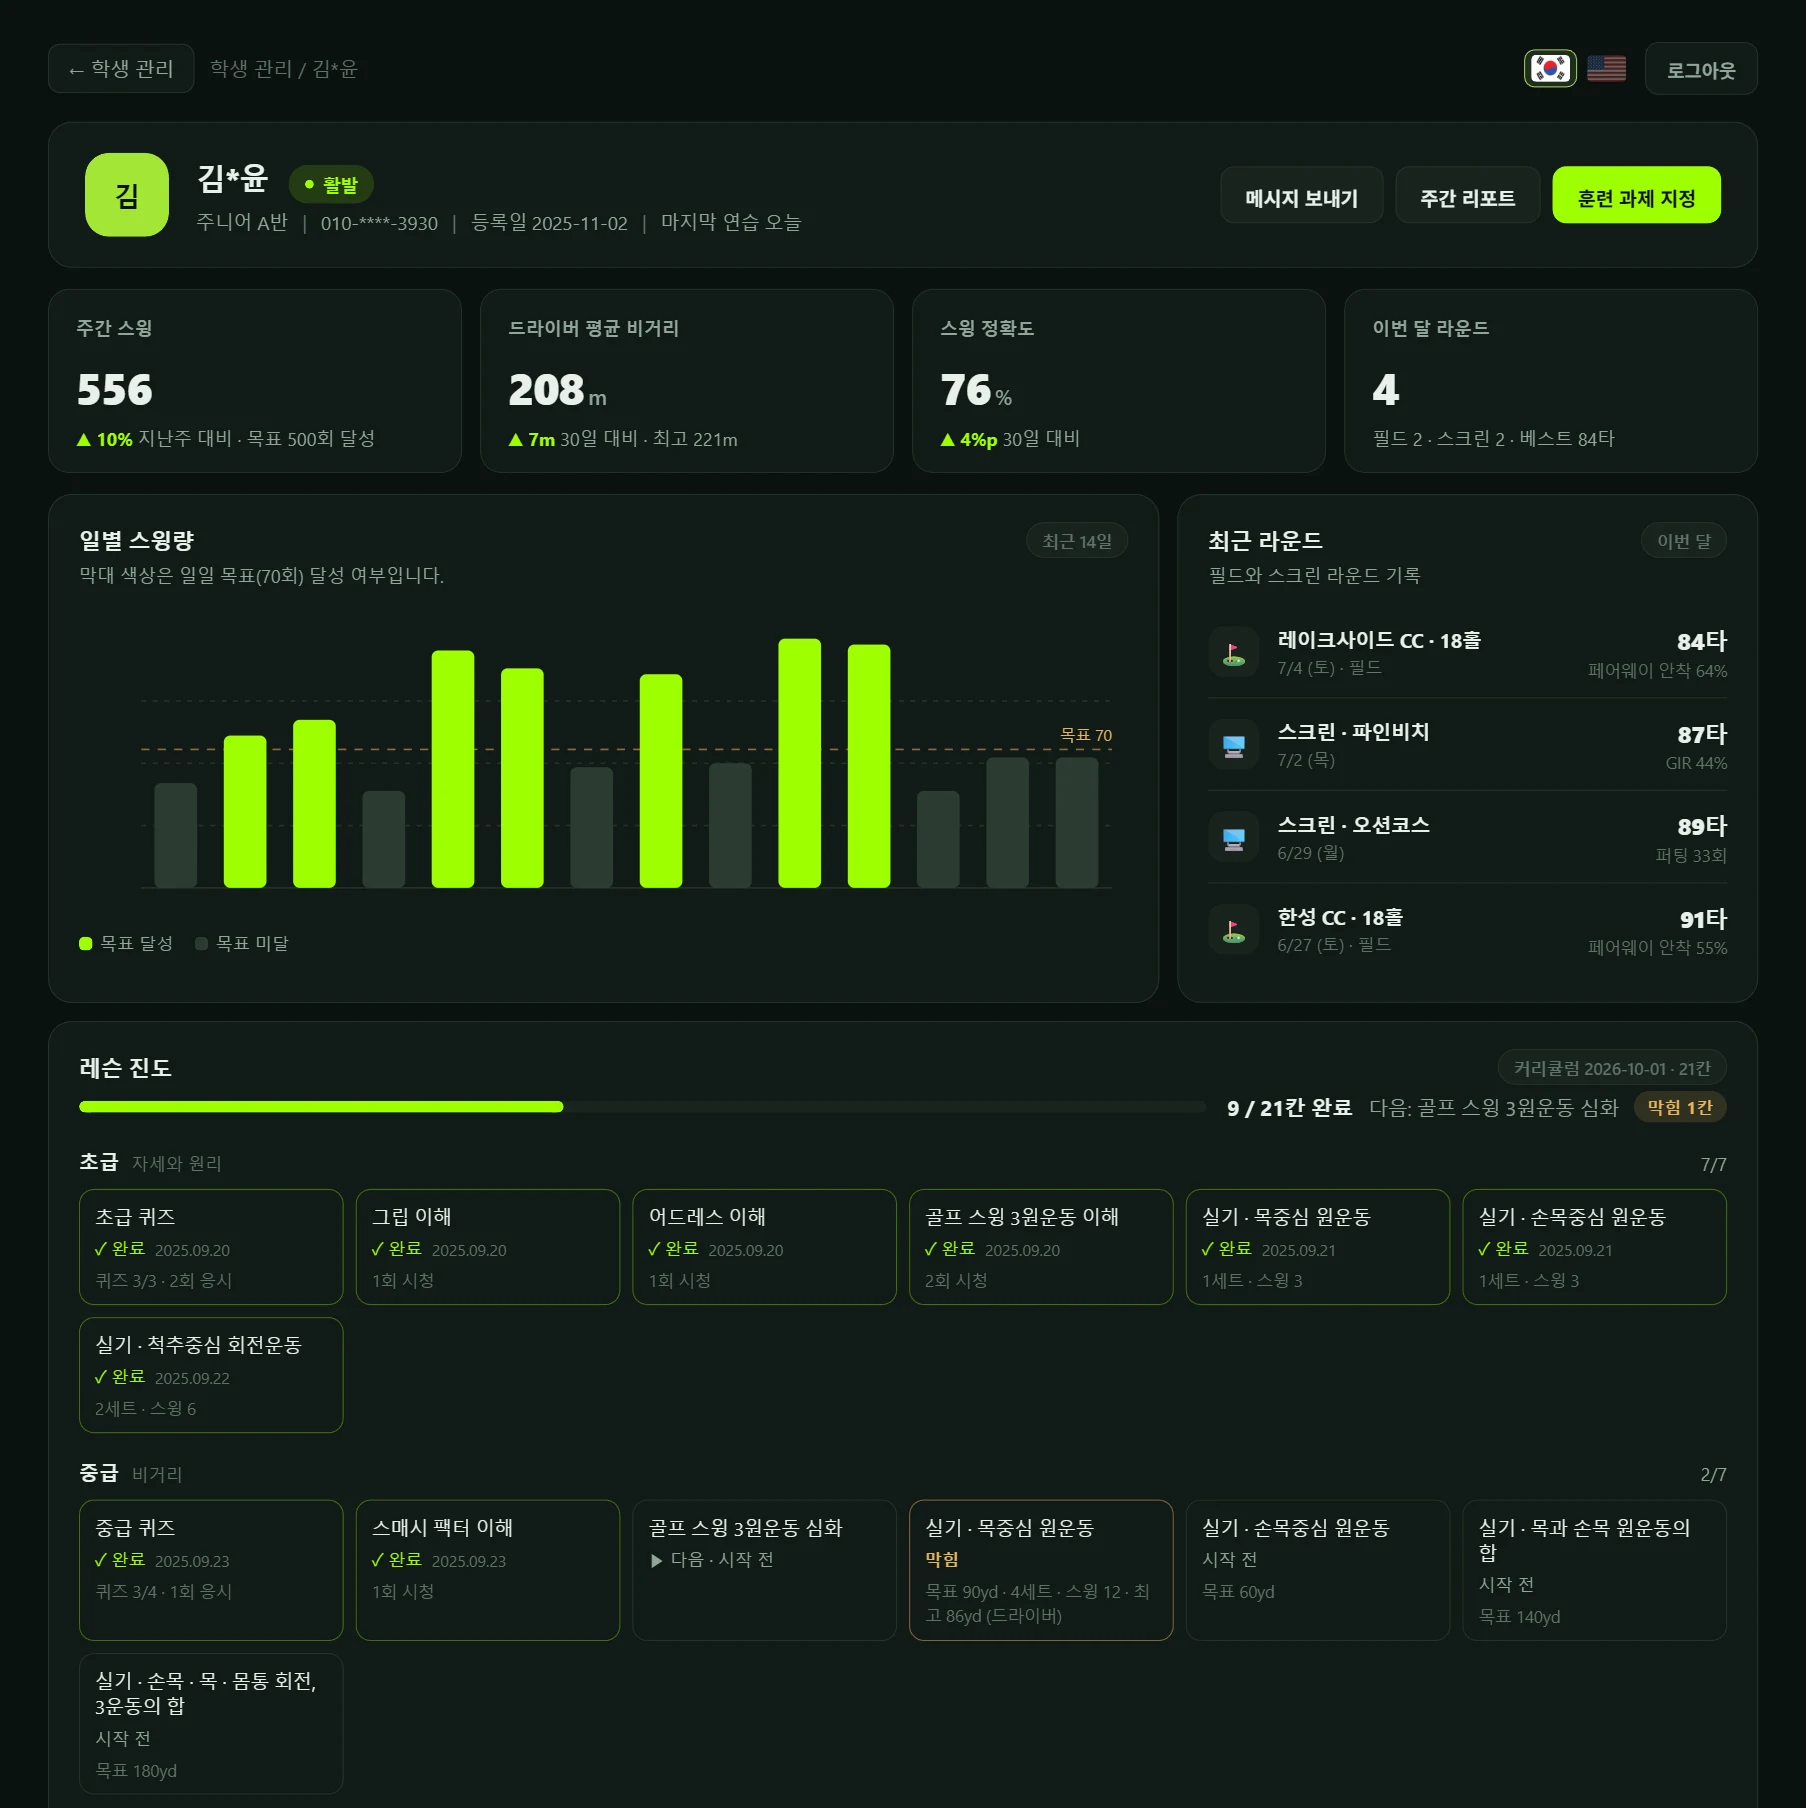Log out with 로그아웃 button
This screenshot has height=1808, width=1806.
coord(1700,69)
